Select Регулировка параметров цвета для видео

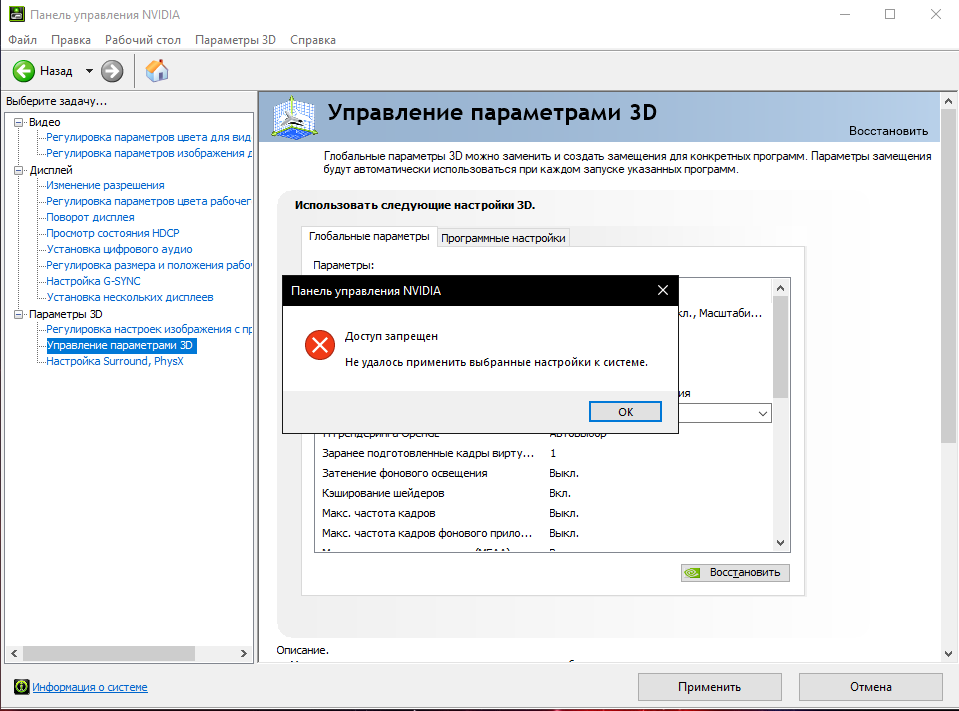149,137
